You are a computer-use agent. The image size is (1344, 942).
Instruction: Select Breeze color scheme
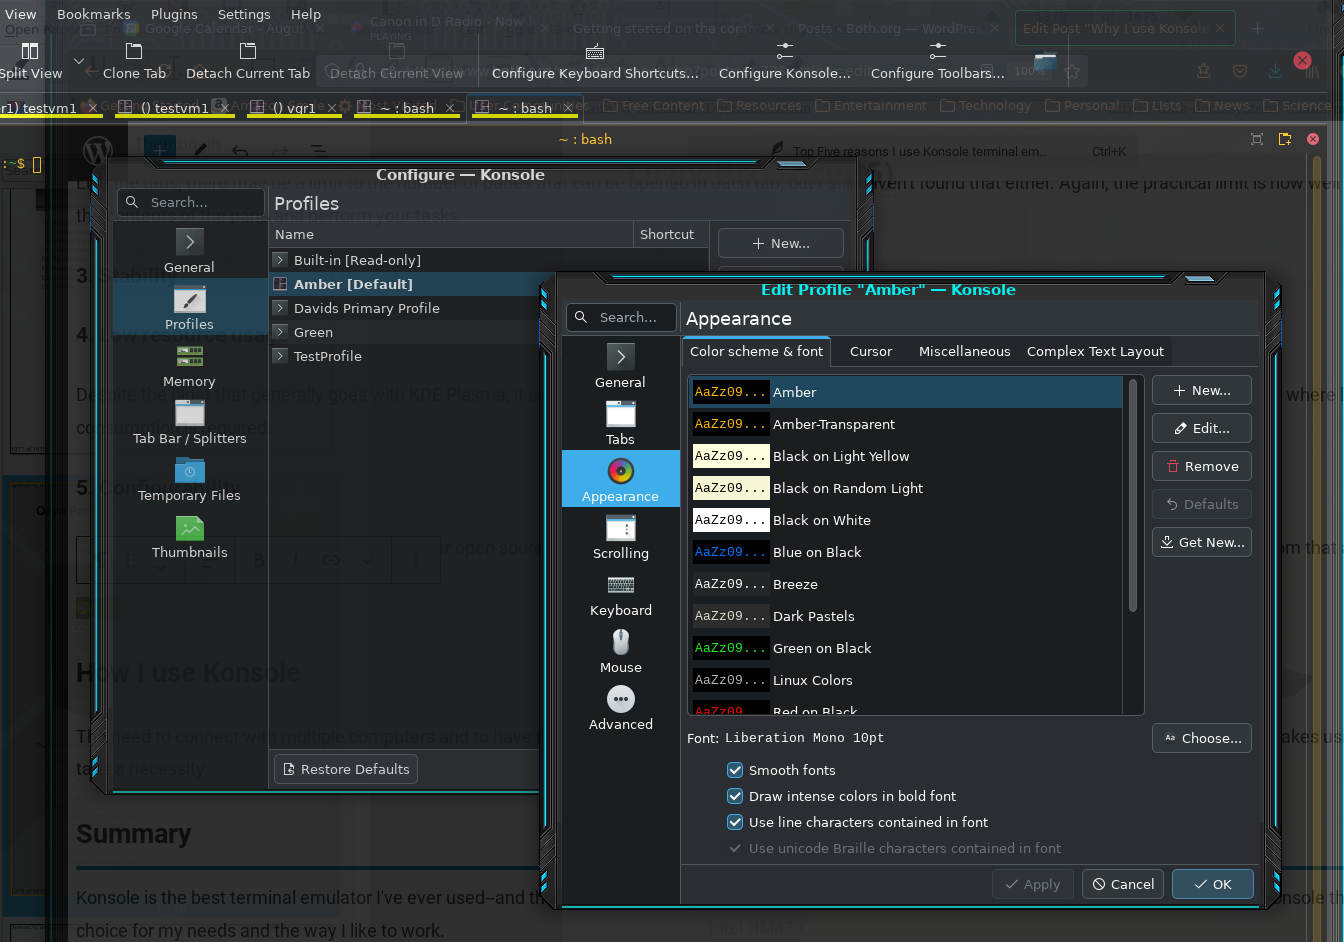pyautogui.click(x=906, y=584)
